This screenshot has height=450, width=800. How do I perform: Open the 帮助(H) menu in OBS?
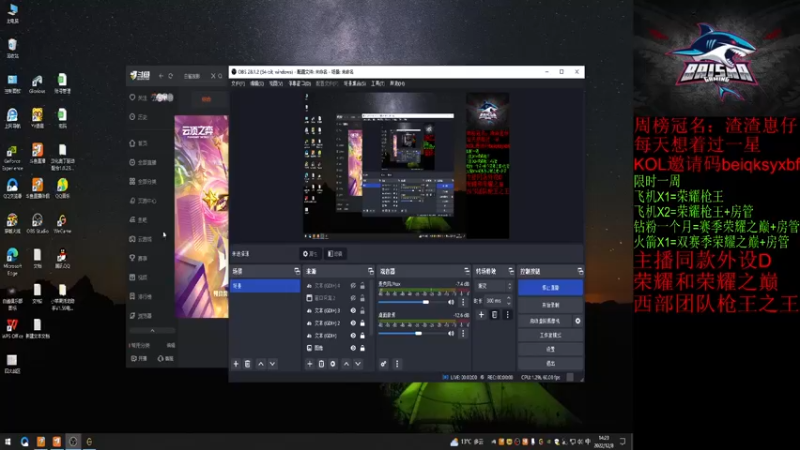(397, 84)
